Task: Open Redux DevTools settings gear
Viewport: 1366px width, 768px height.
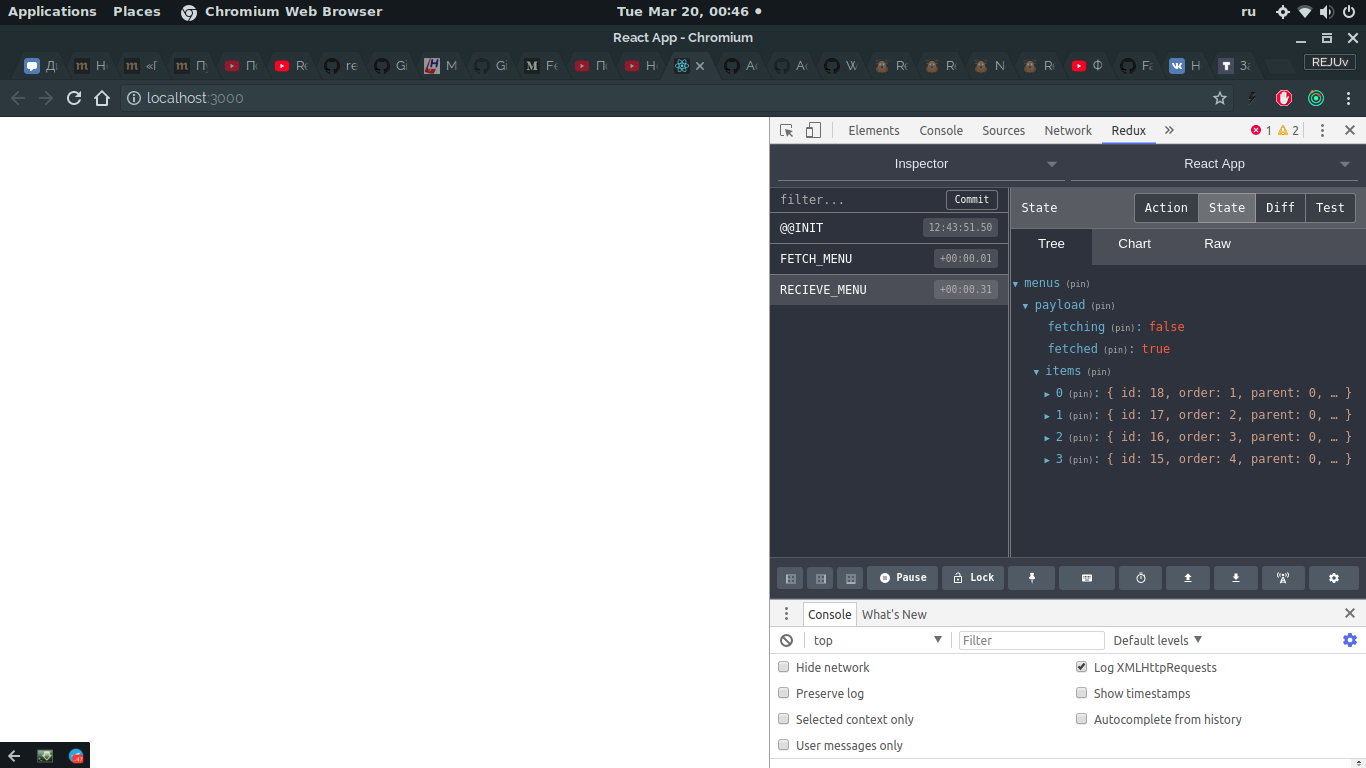Action: pyautogui.click(x=1333, y=578)
